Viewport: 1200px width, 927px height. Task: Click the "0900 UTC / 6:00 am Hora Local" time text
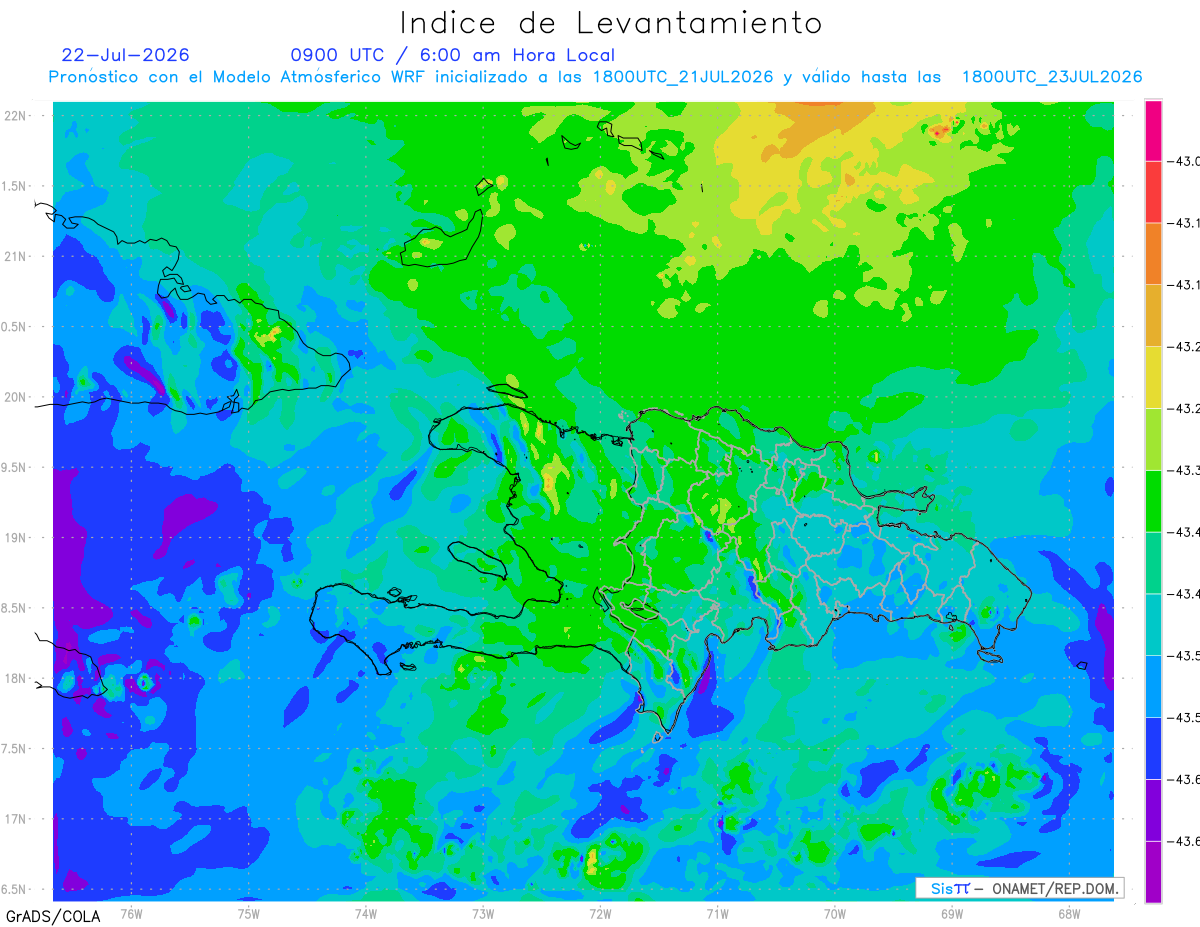(452, 55)
